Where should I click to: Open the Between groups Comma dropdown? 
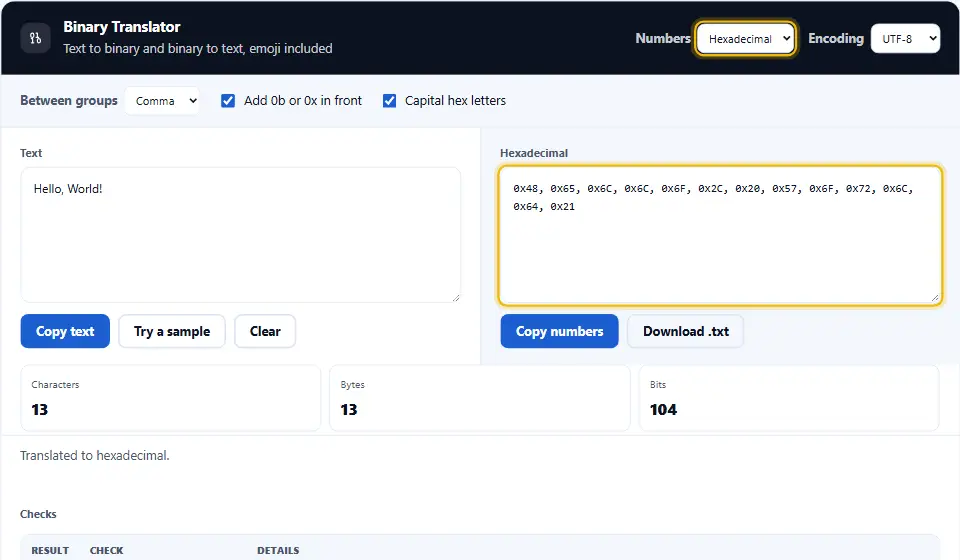162,101
